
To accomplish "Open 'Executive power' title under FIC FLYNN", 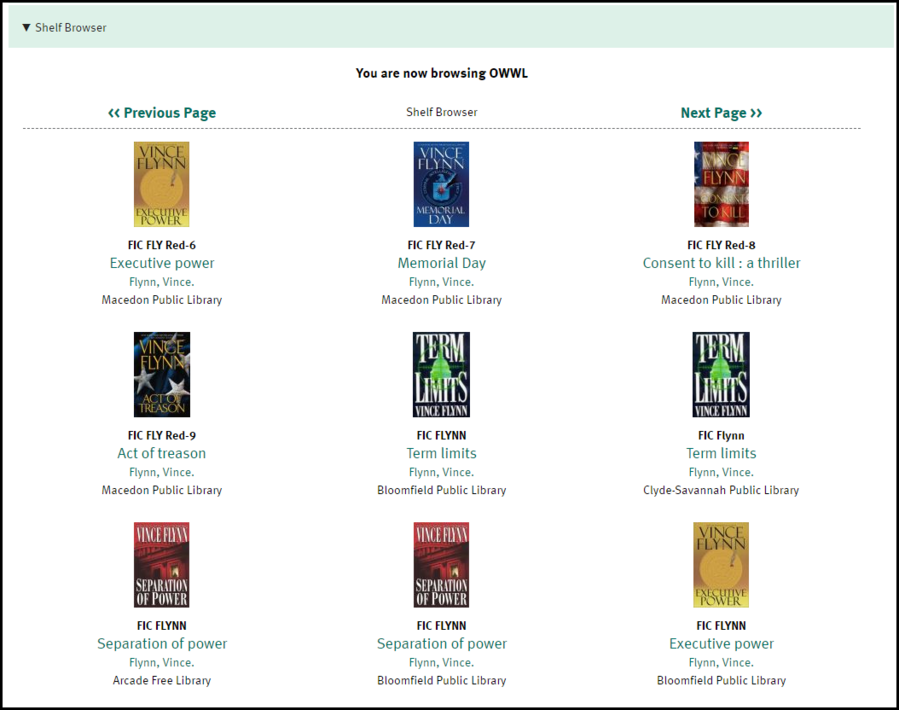I will [721, 644].
